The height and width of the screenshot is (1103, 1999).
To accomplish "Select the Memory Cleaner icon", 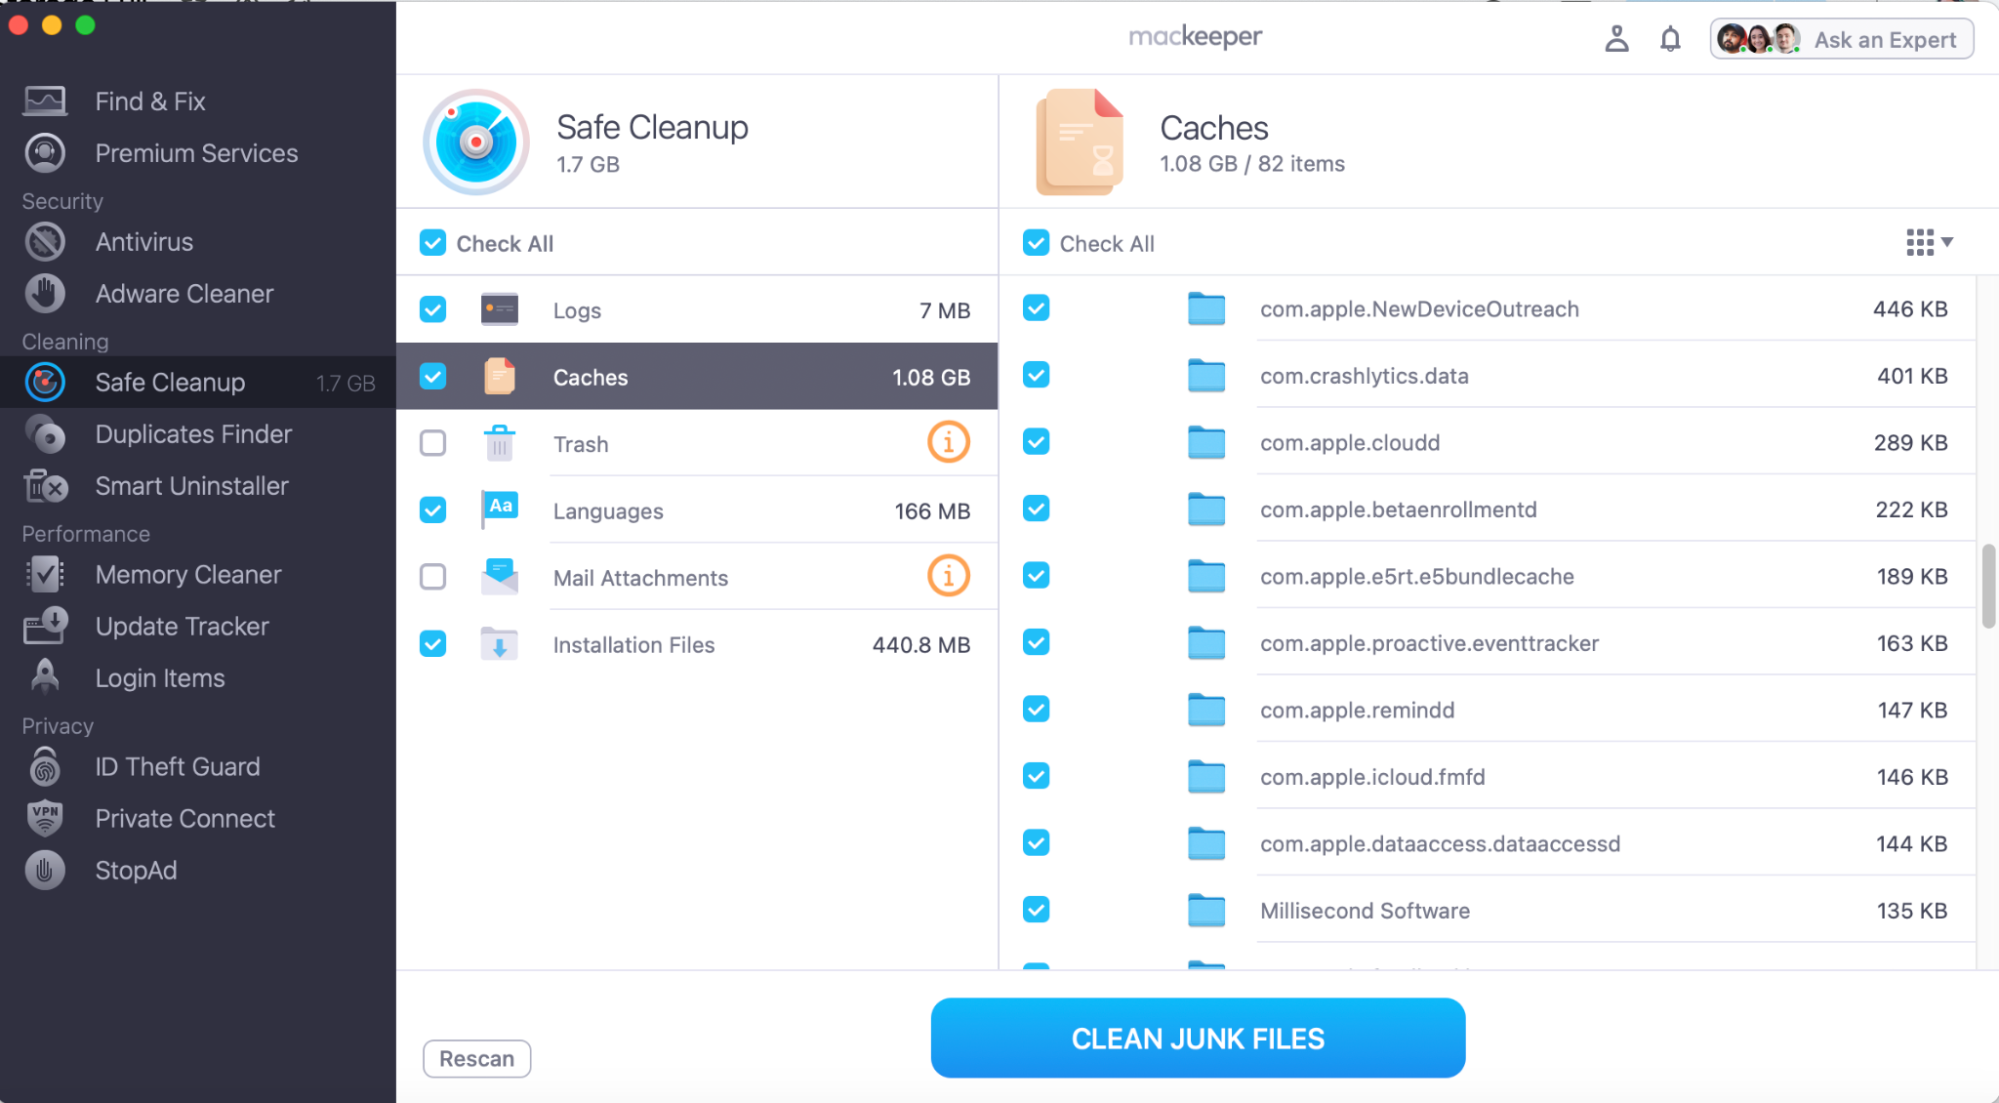I will 45,575.
